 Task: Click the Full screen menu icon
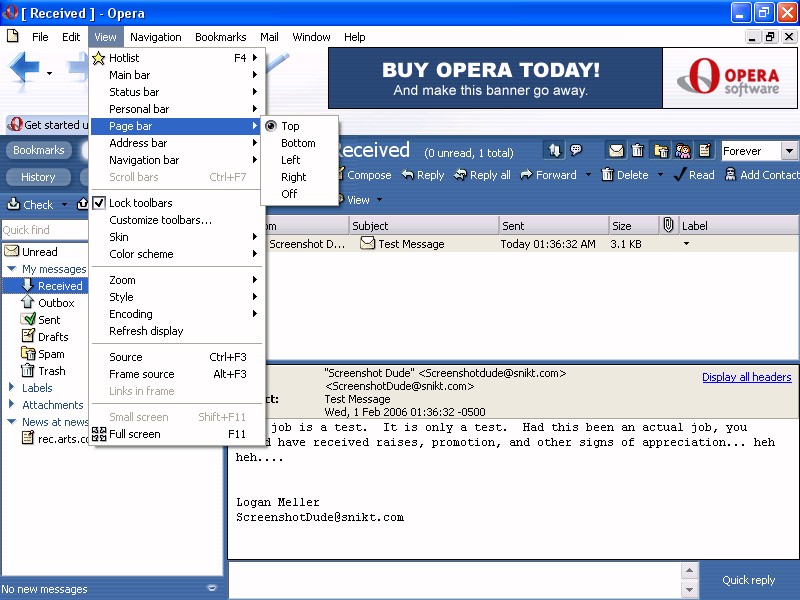tap(99, 434)
